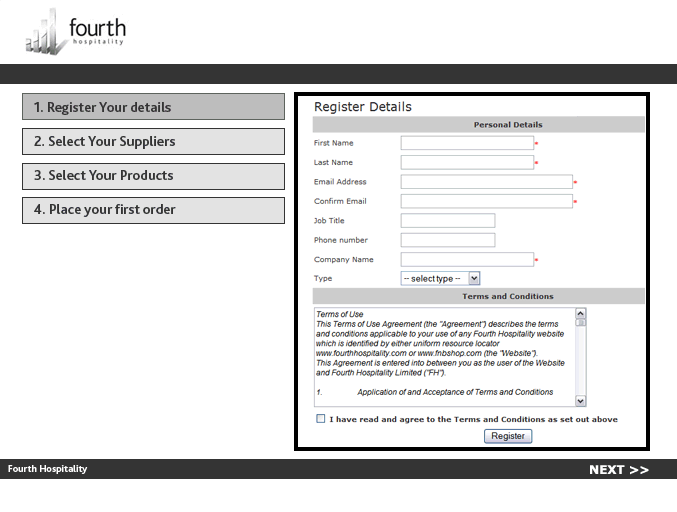Click the Type field label
Viewport: 677px width, 512px height.
(323, 278)
